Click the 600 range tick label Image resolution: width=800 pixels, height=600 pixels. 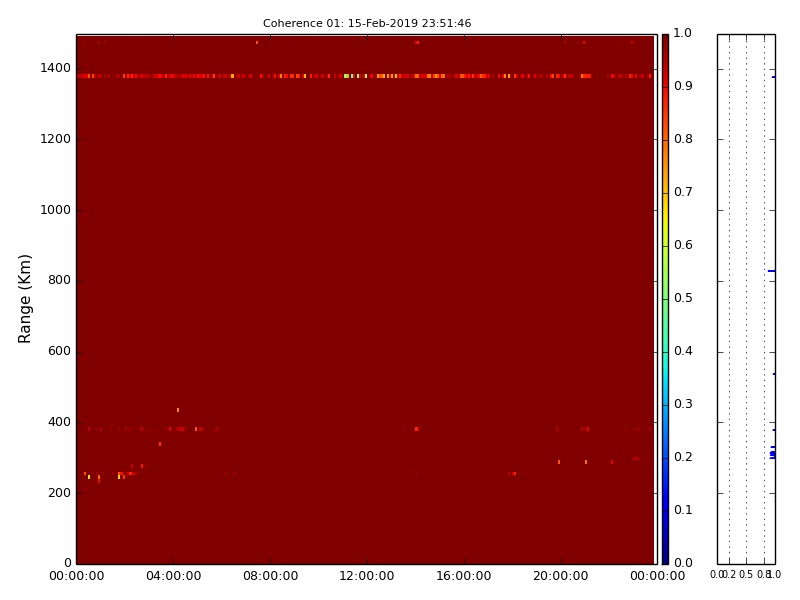59,351
